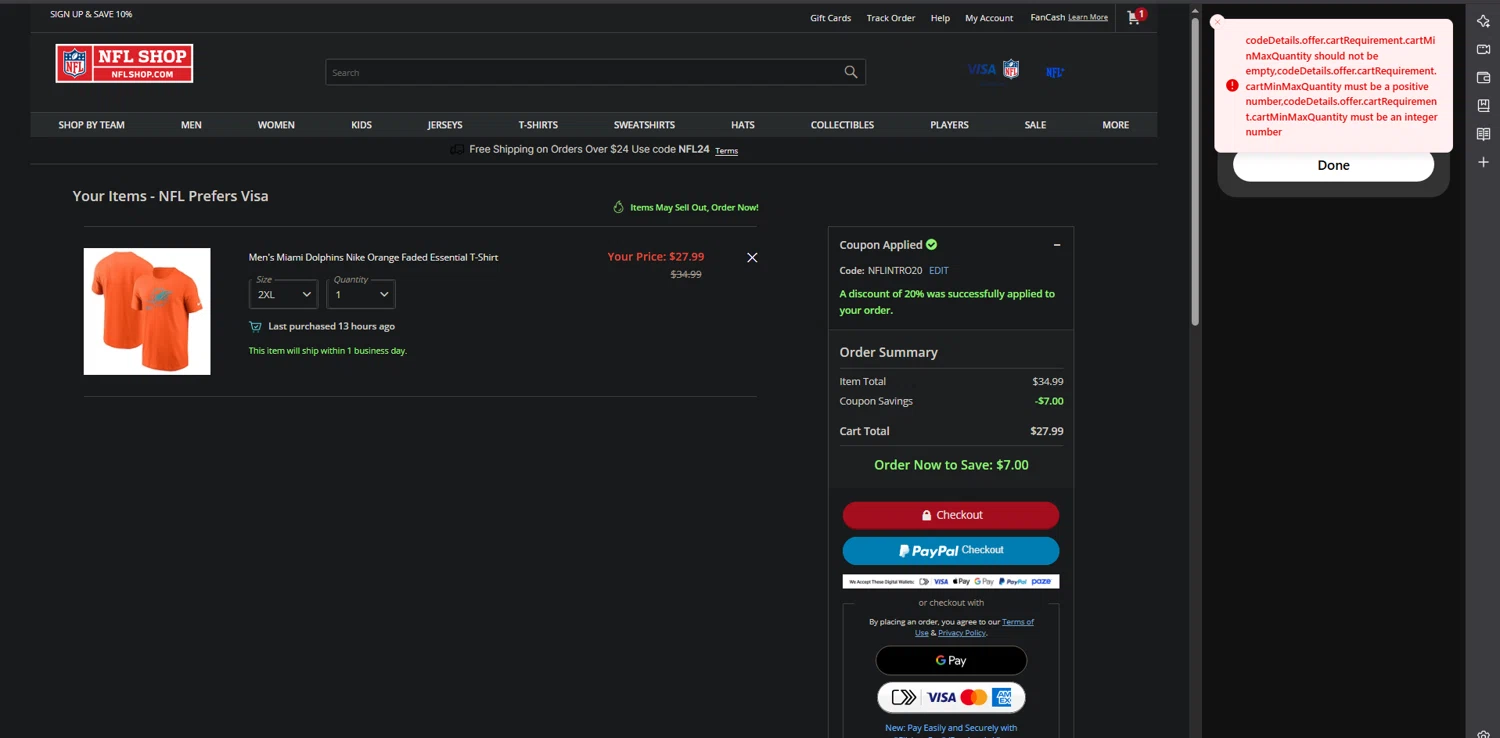1500x738 pixels.
Task: Open the sidebar bookmark book icon
Action: [1483, 105]
